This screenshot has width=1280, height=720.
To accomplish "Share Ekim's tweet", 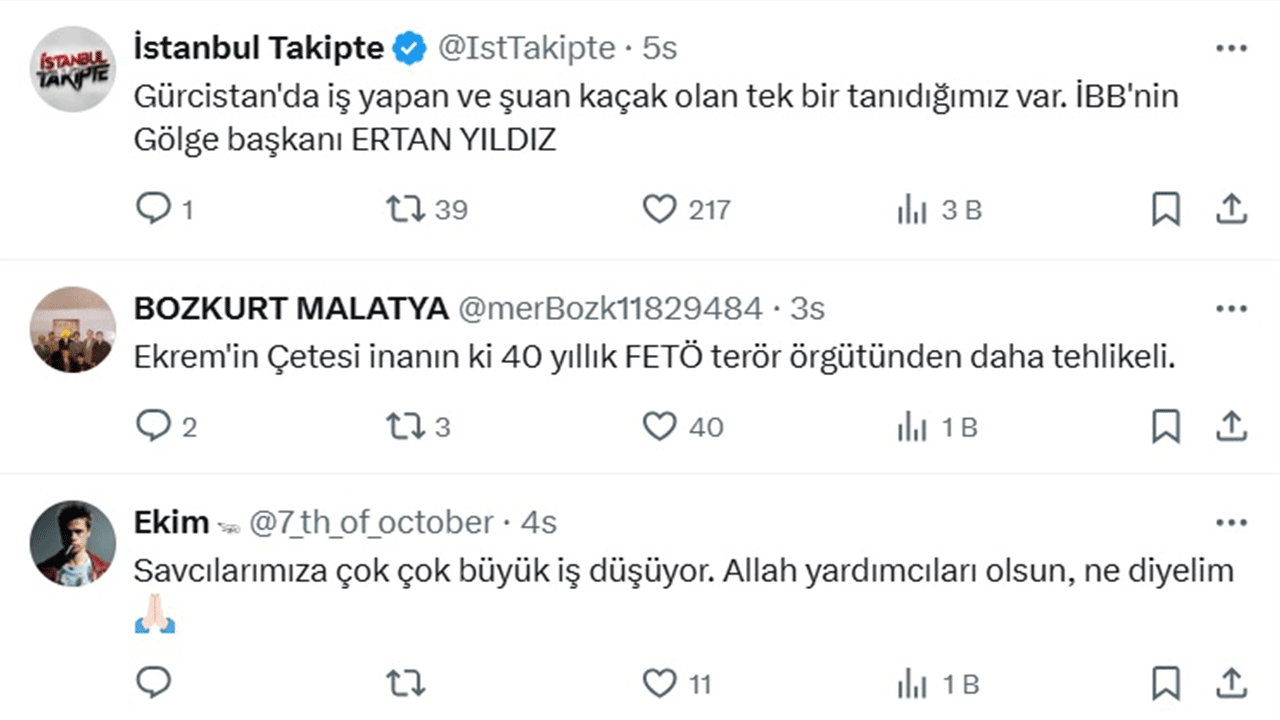I will coord(1231,683).
